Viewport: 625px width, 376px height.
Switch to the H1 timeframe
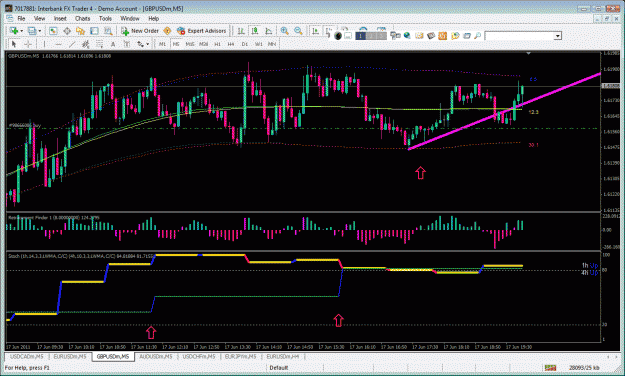[217, 44]
